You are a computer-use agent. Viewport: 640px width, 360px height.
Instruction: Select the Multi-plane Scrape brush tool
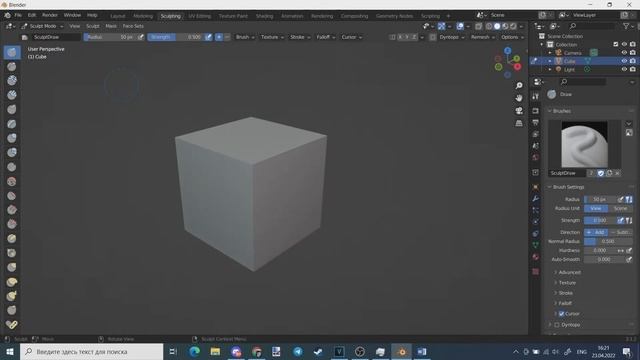(12, 238)
